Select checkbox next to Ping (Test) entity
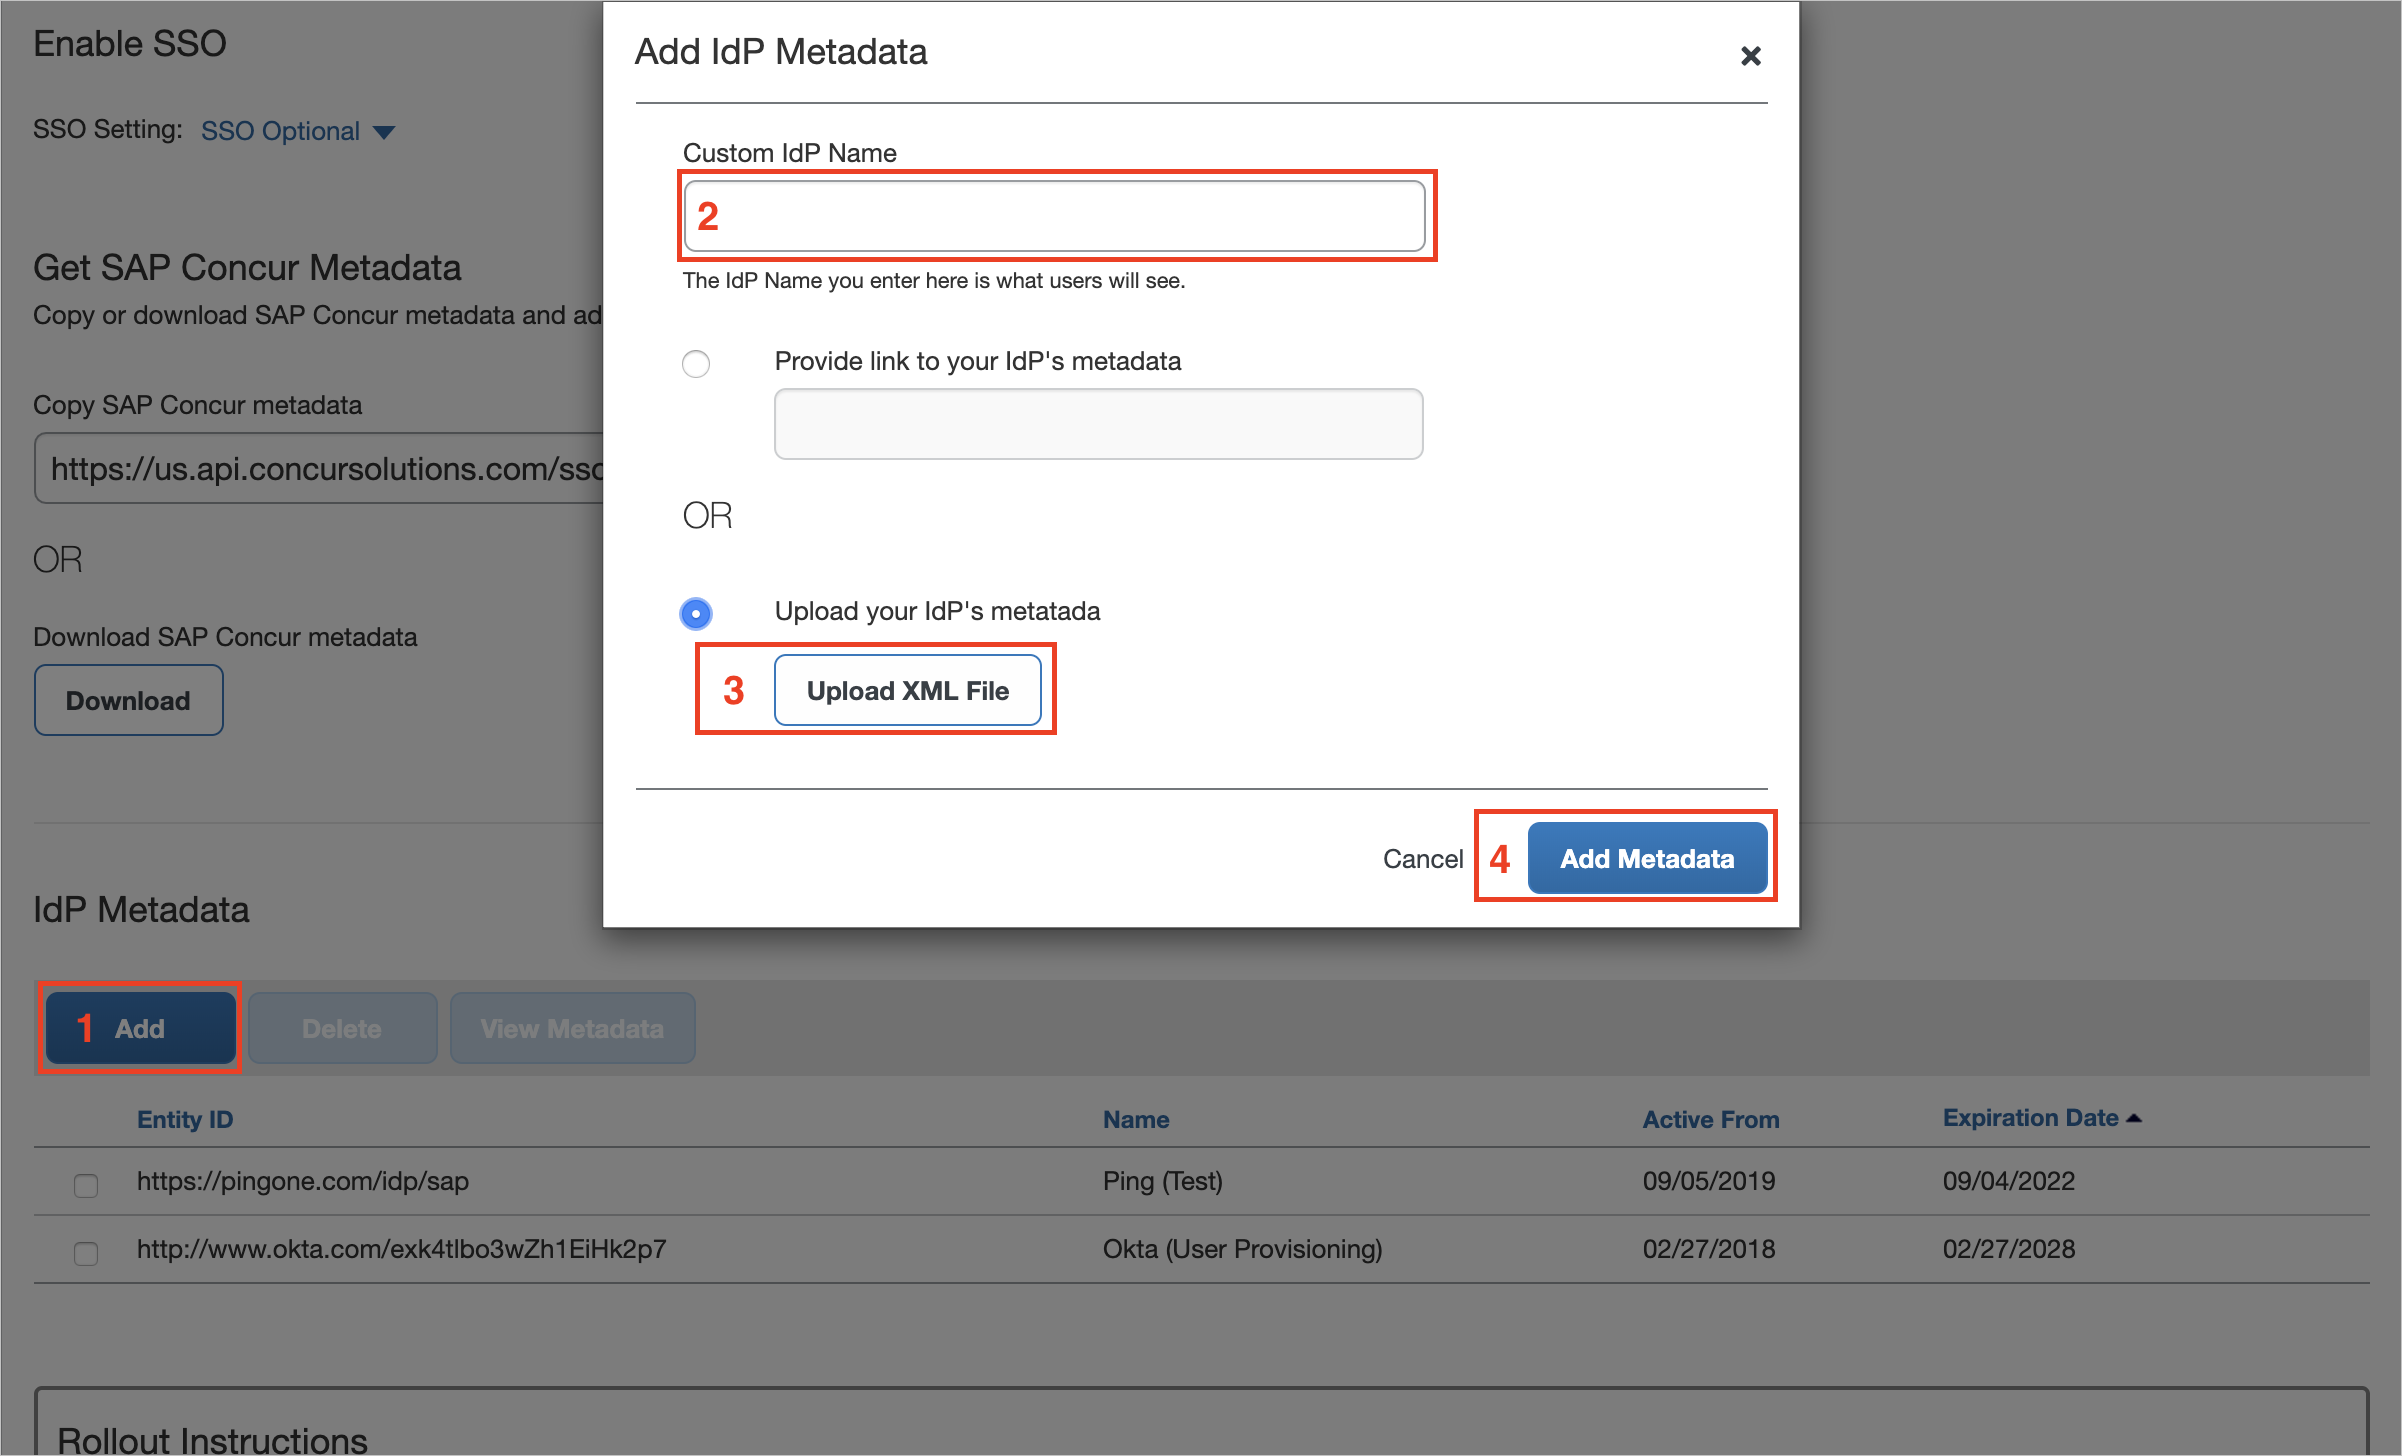 (x=86, y=1187)
